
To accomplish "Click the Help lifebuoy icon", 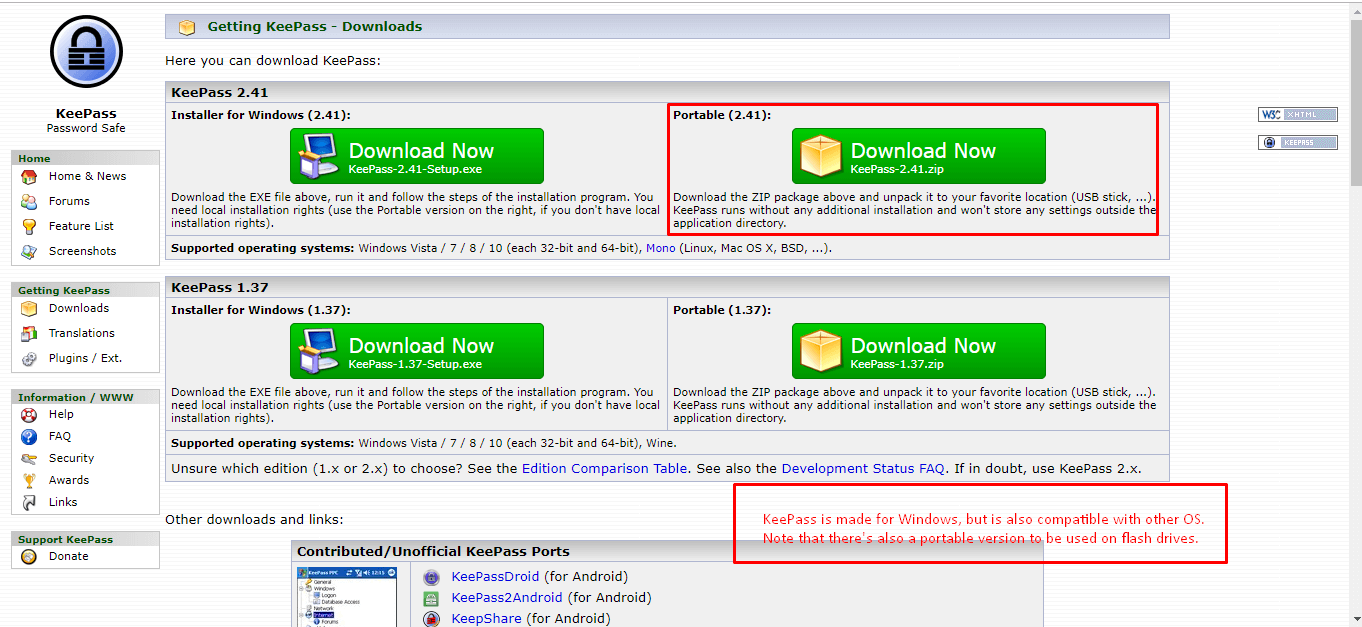I will (29, 414).
